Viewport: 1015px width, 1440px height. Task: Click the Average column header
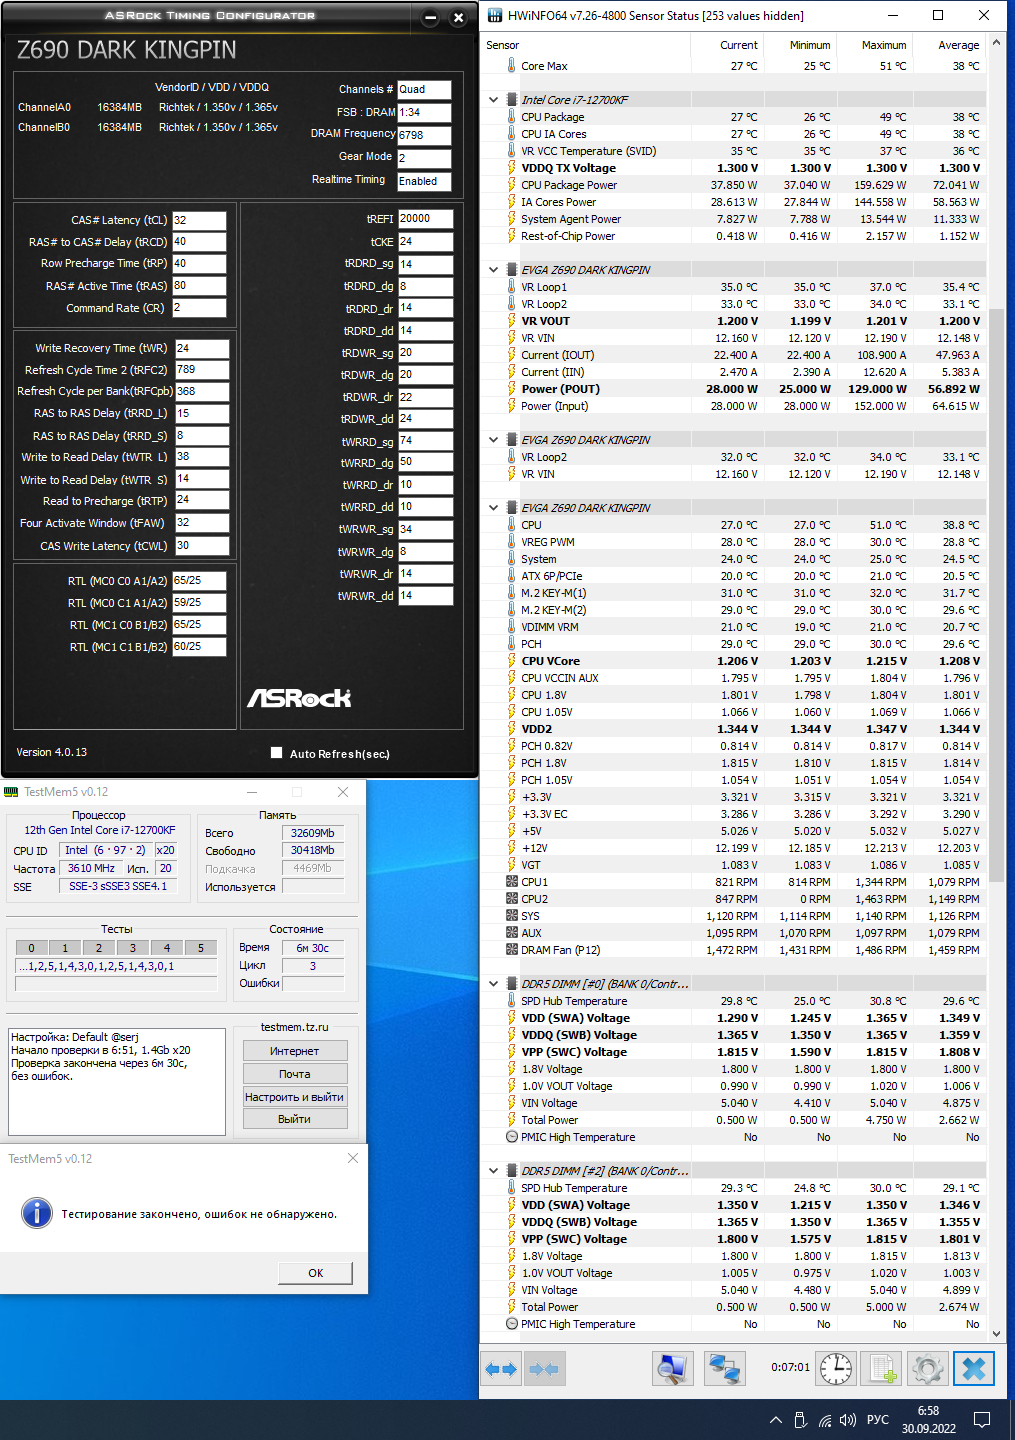coord(949,45)
